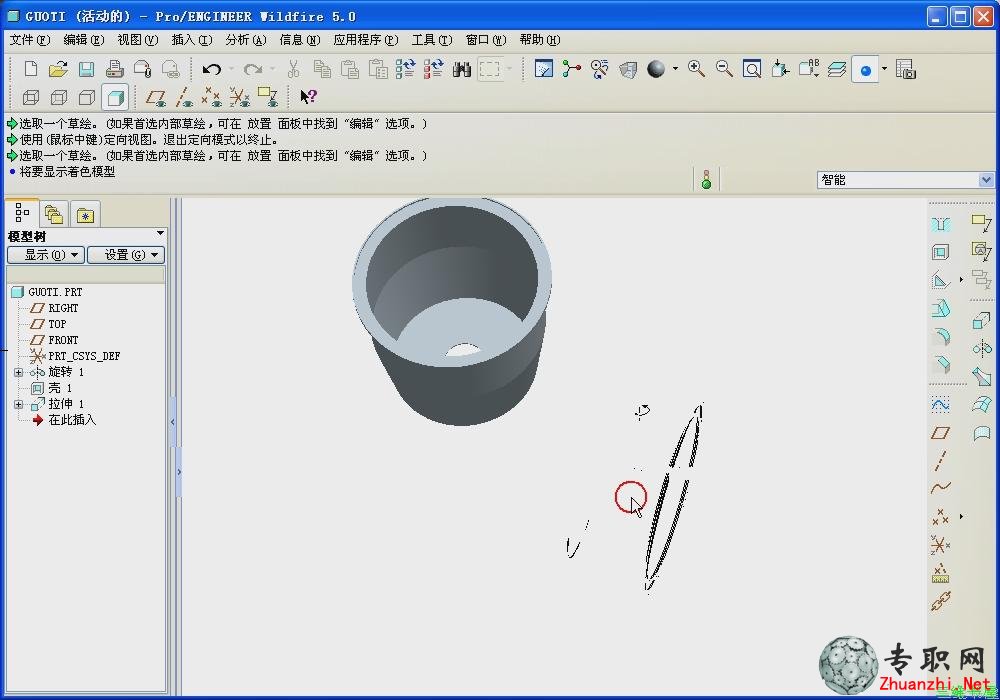Toggle shaded display mode button

coord(115,97)
